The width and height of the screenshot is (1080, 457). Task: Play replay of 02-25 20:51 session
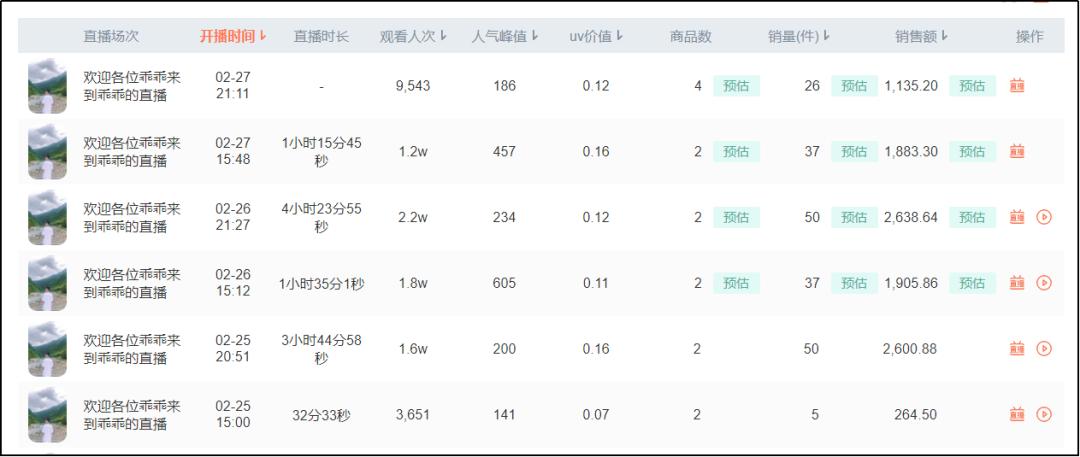[x=1044, y=349]
